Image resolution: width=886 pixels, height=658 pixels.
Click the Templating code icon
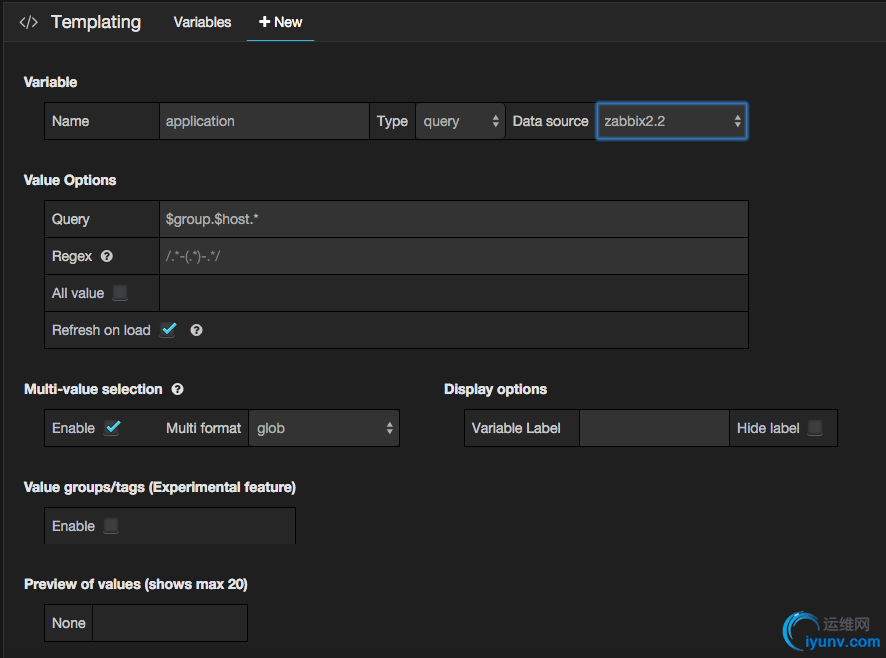[29, 22]
